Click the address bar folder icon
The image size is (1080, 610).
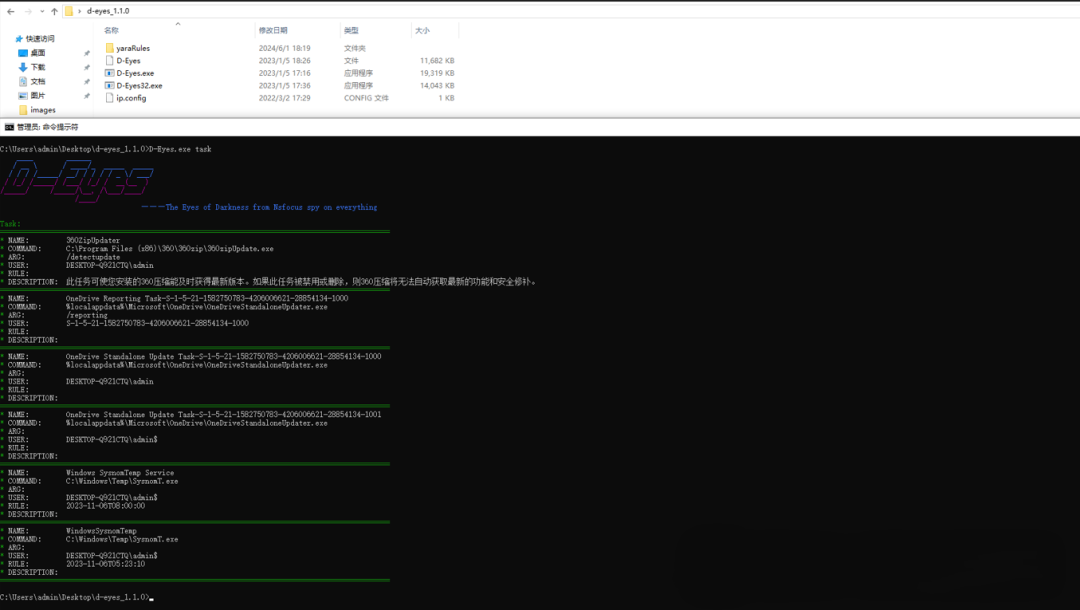[69, 11]
